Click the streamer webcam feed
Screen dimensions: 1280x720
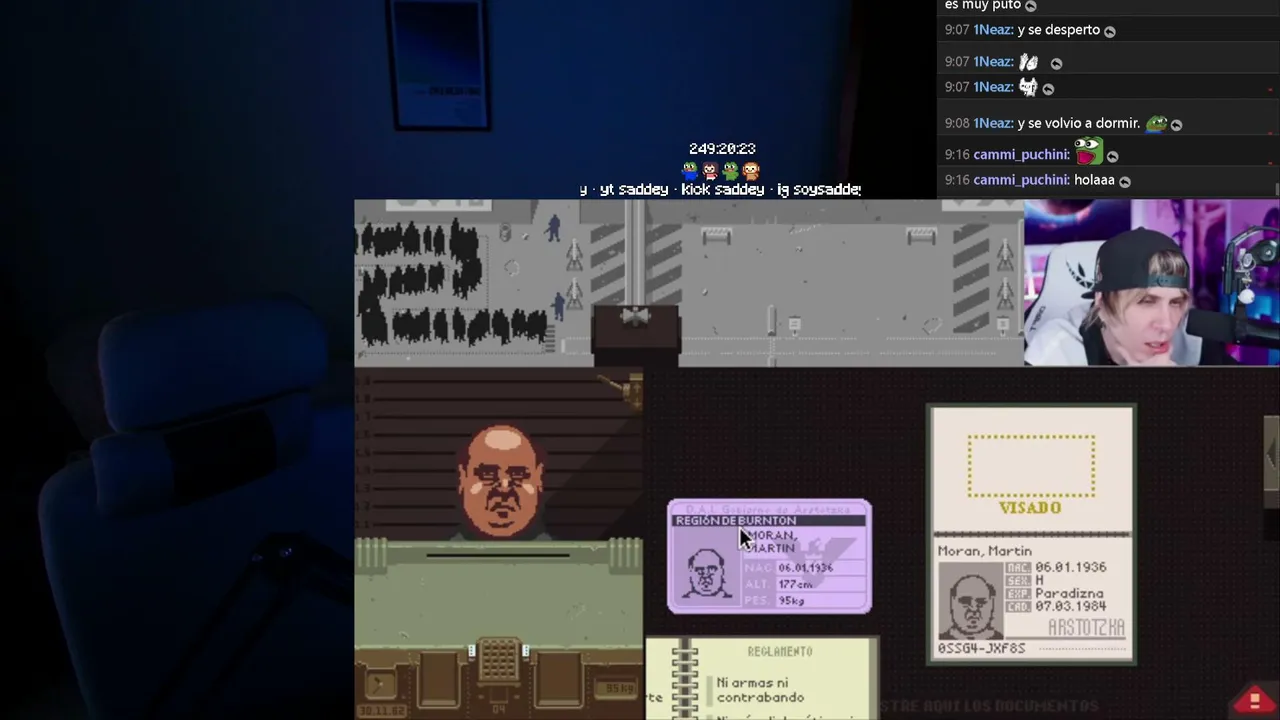pos(1152,283)
